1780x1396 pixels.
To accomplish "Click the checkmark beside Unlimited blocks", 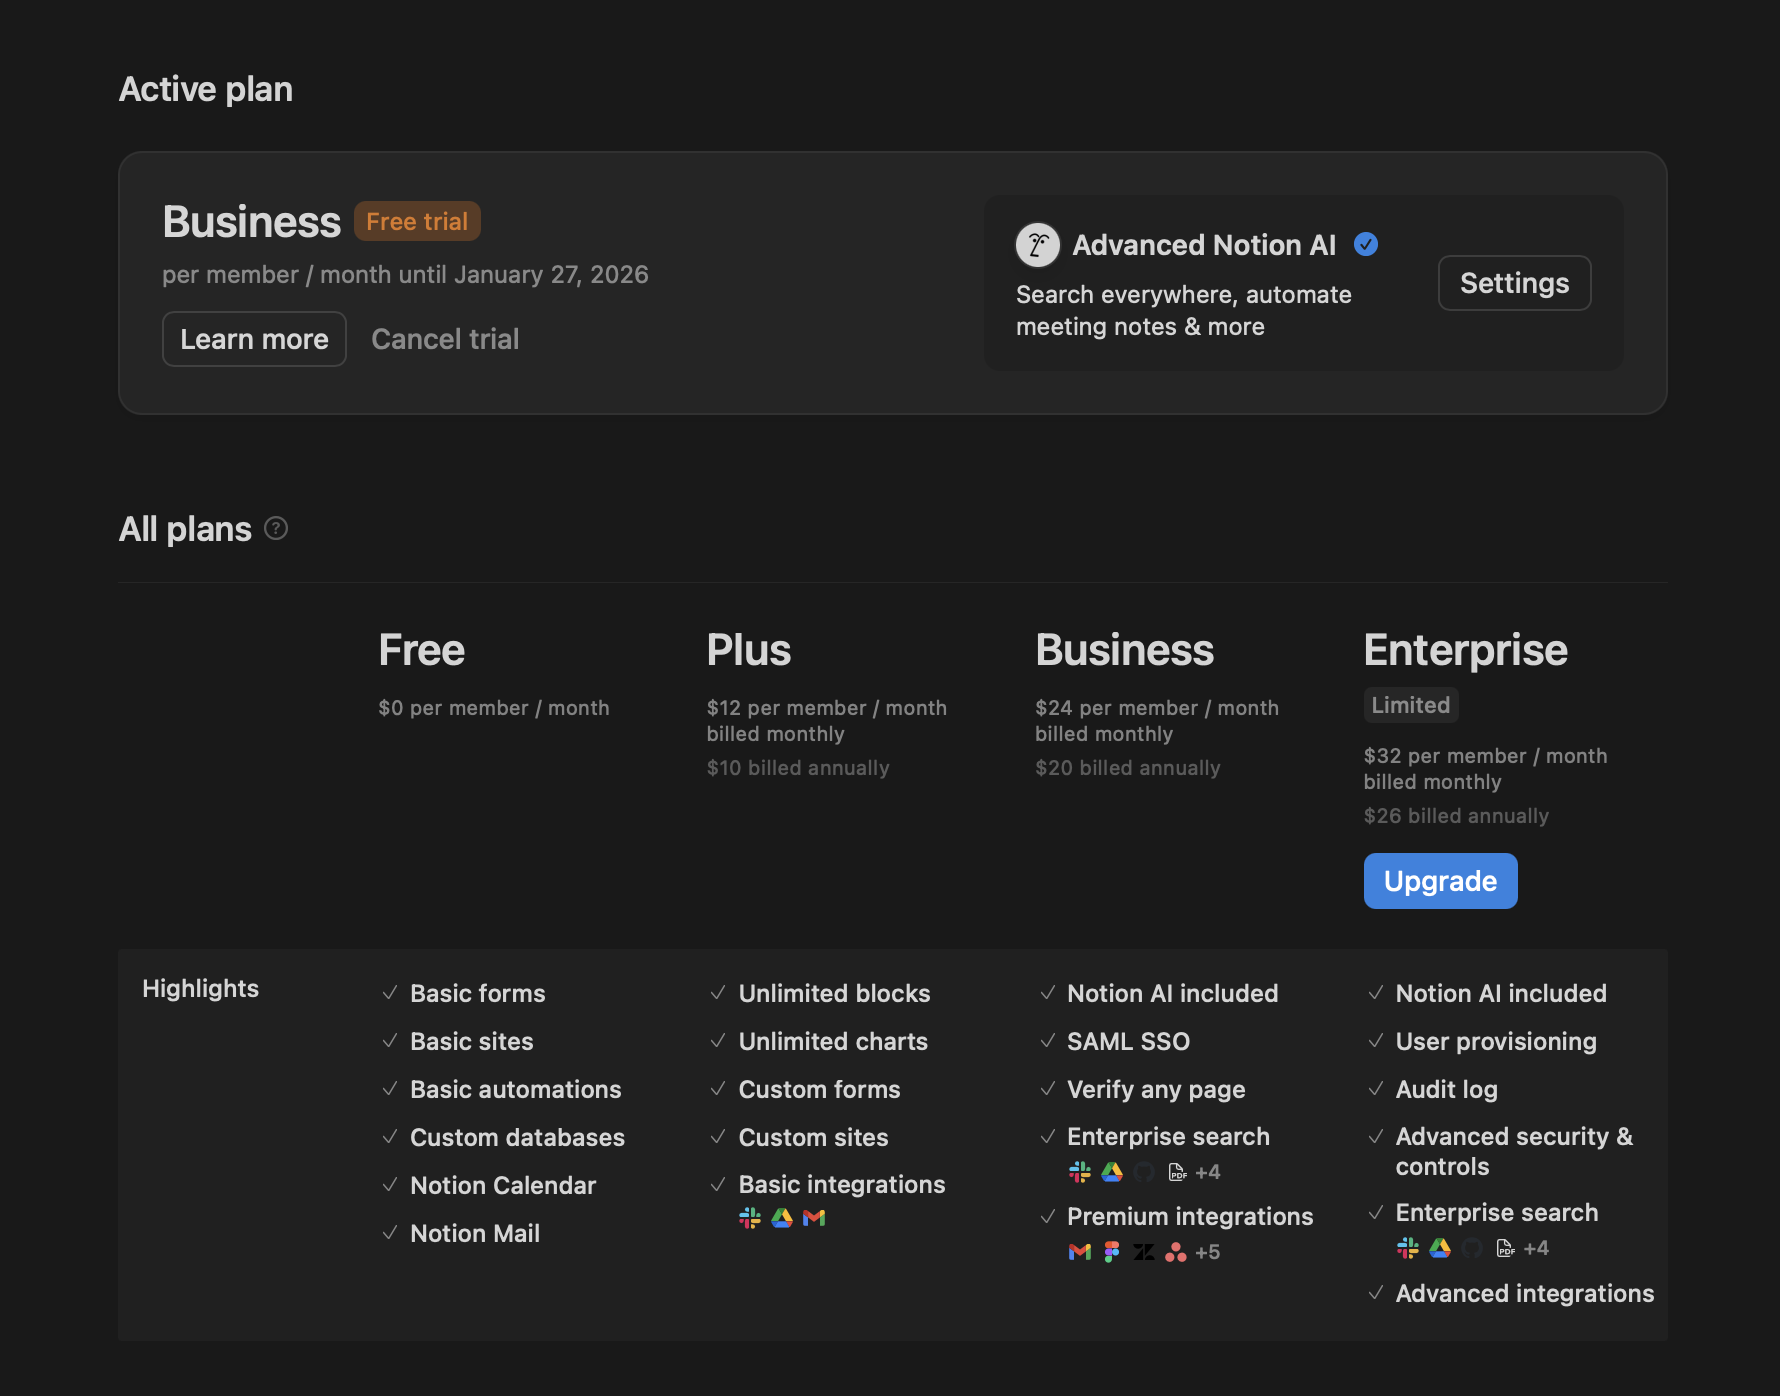I will coord(717,993).
